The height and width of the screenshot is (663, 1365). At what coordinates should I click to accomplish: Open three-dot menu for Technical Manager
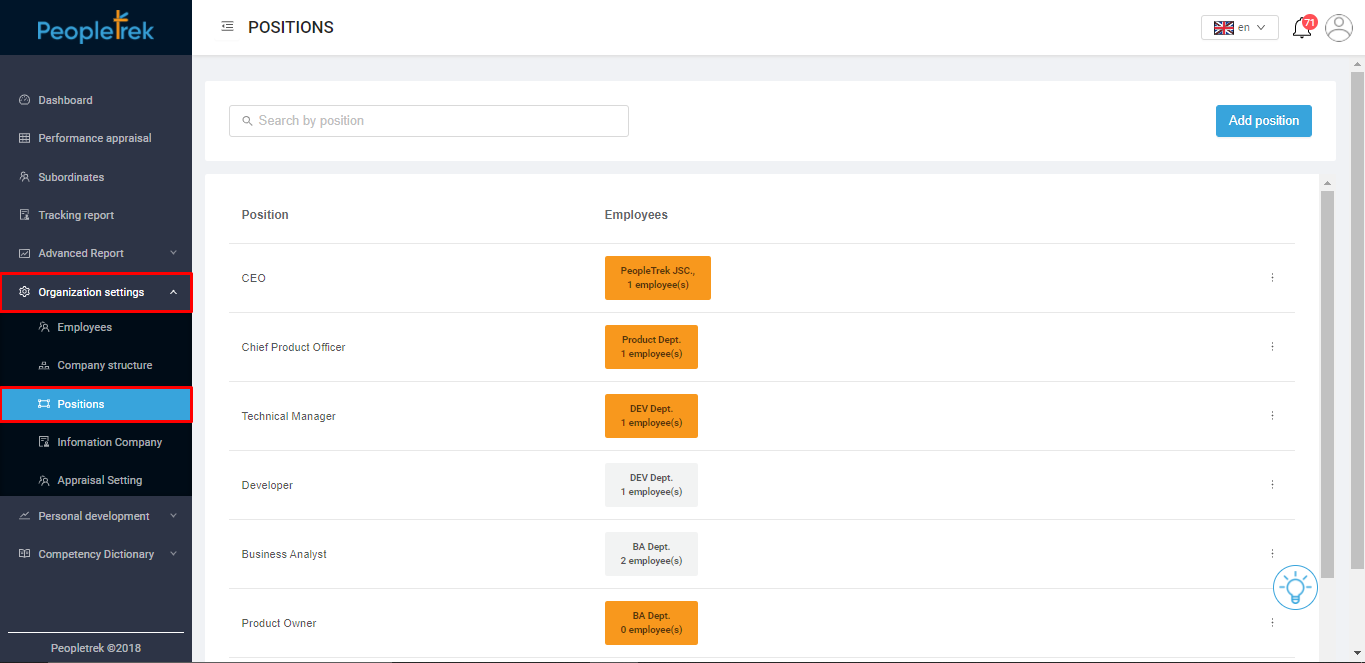point(1272,416)
